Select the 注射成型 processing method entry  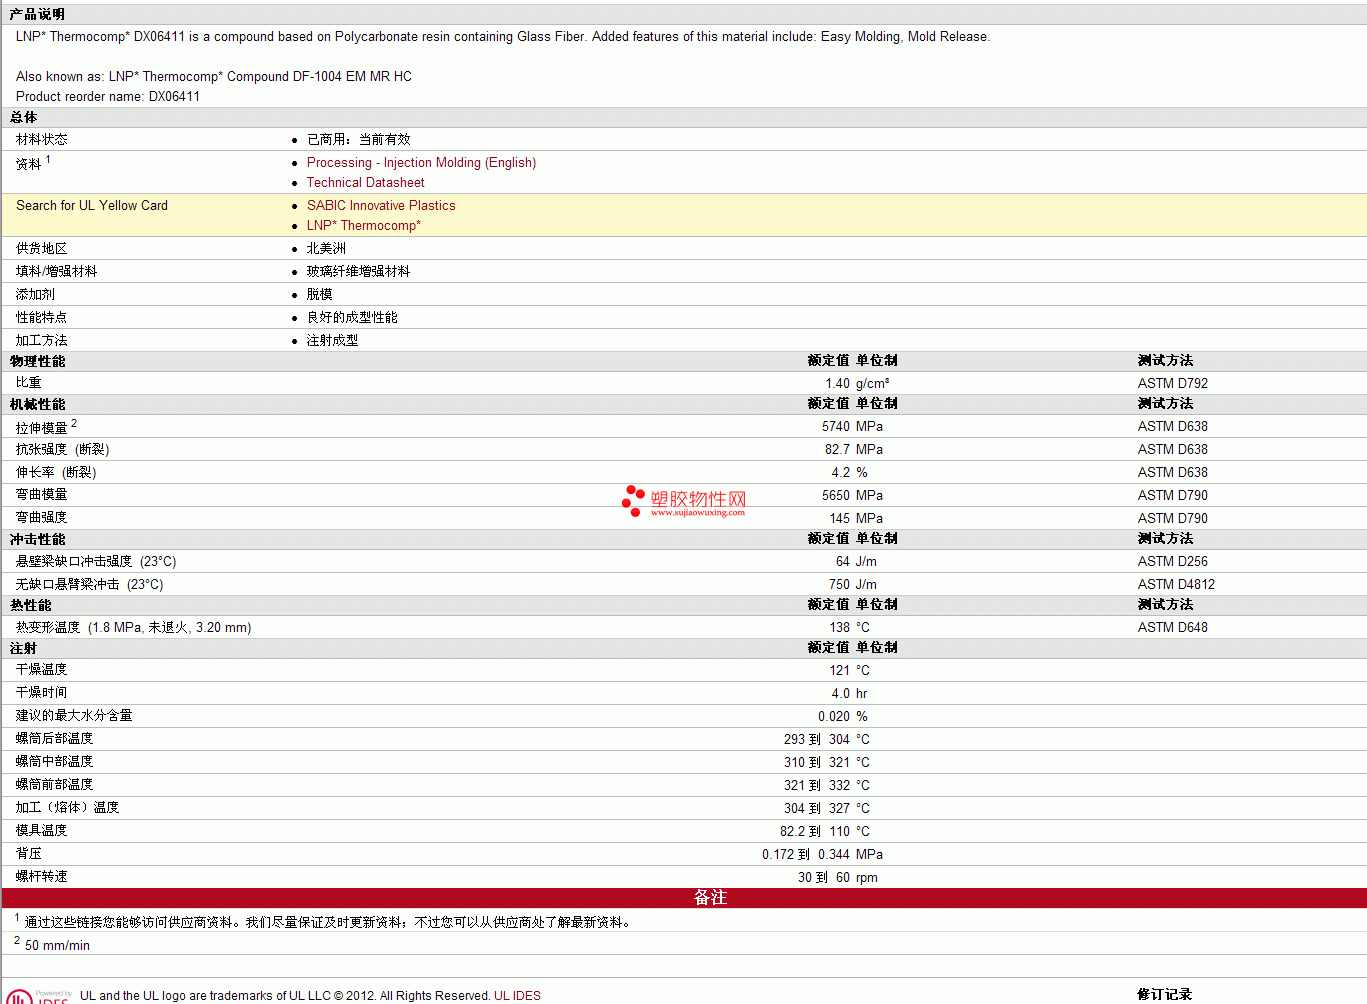[333, 341]
